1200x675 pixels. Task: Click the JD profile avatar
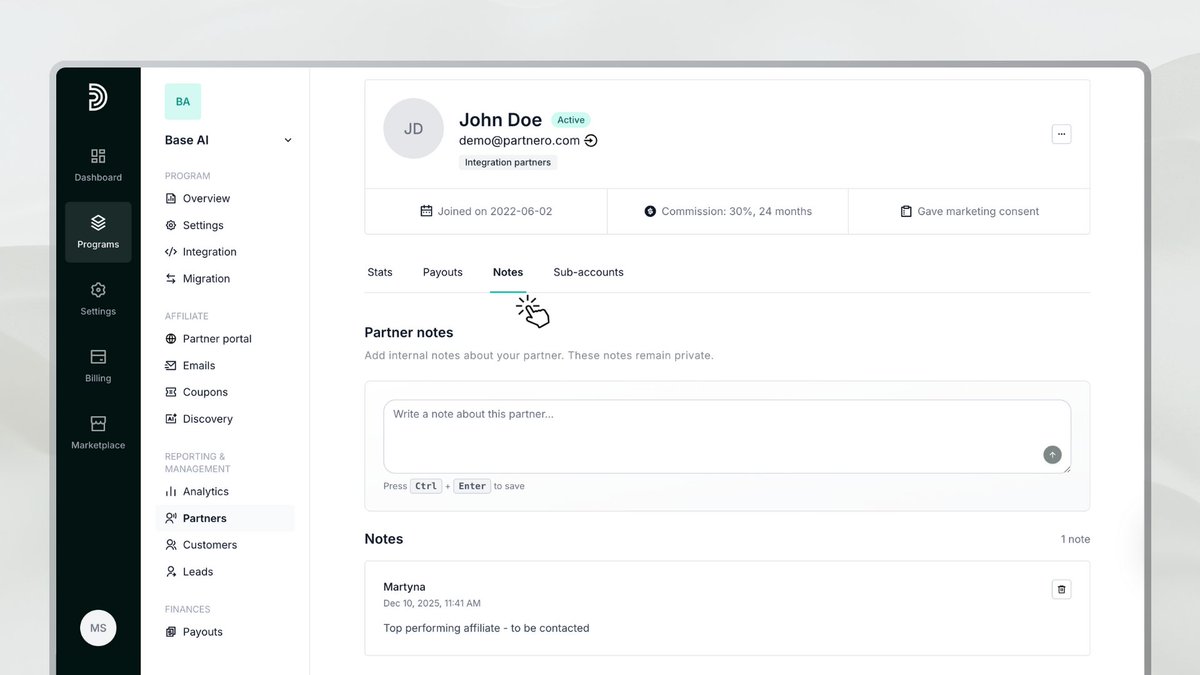pos(413,129)
